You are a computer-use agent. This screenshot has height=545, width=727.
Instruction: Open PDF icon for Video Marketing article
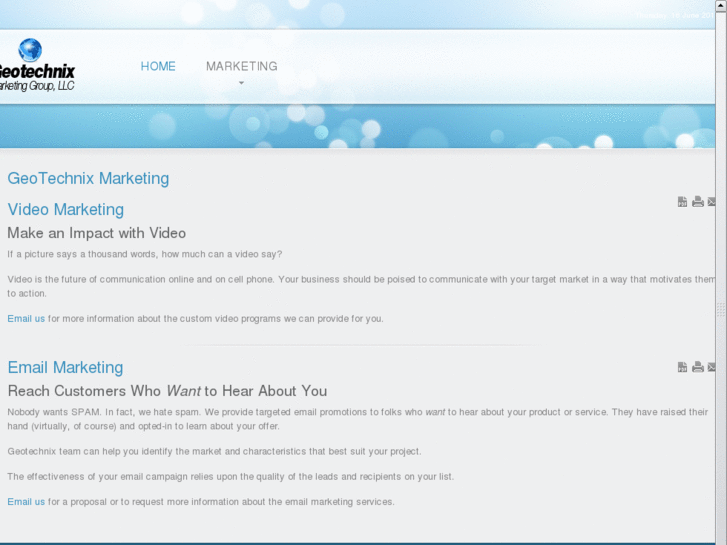(x=682, y=202)
